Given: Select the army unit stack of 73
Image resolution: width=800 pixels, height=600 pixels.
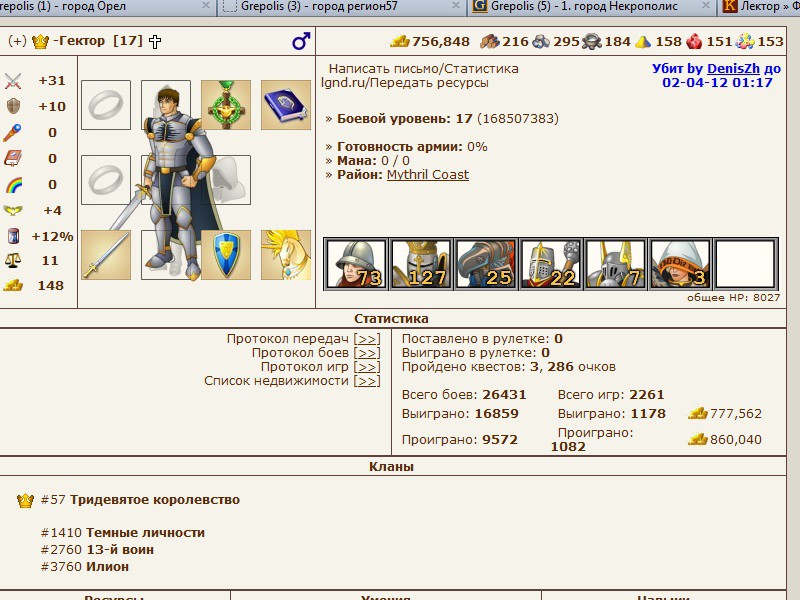Looking at the screenshot, I should point(356,264).
